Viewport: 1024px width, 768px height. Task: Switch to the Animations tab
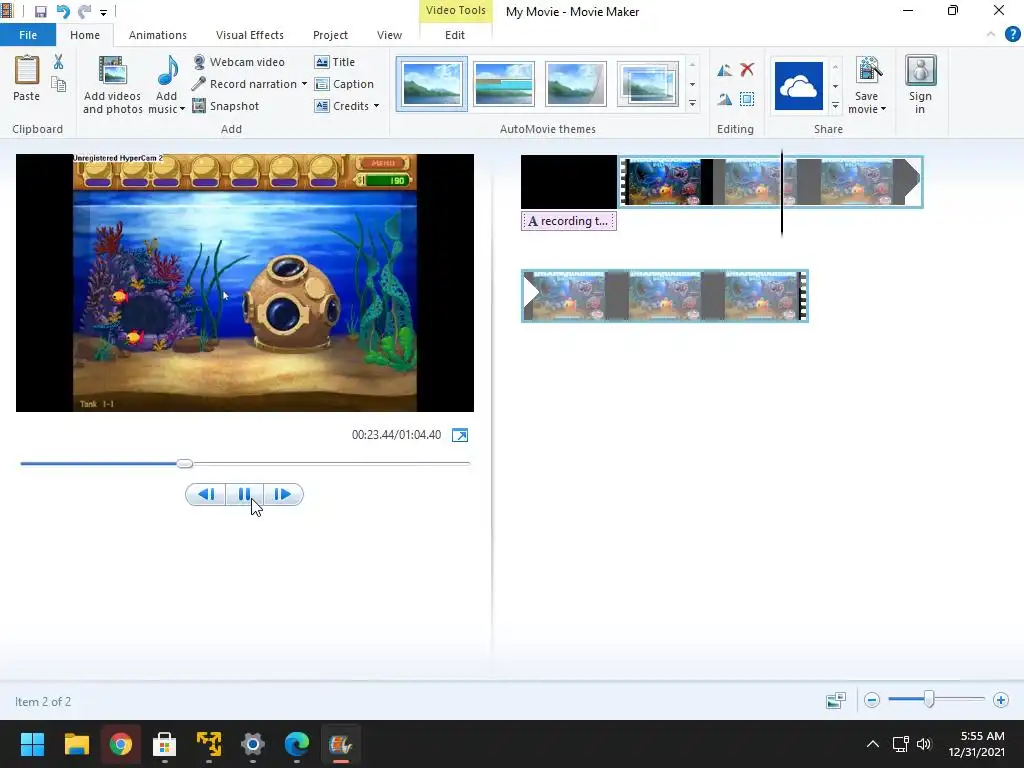157,35
